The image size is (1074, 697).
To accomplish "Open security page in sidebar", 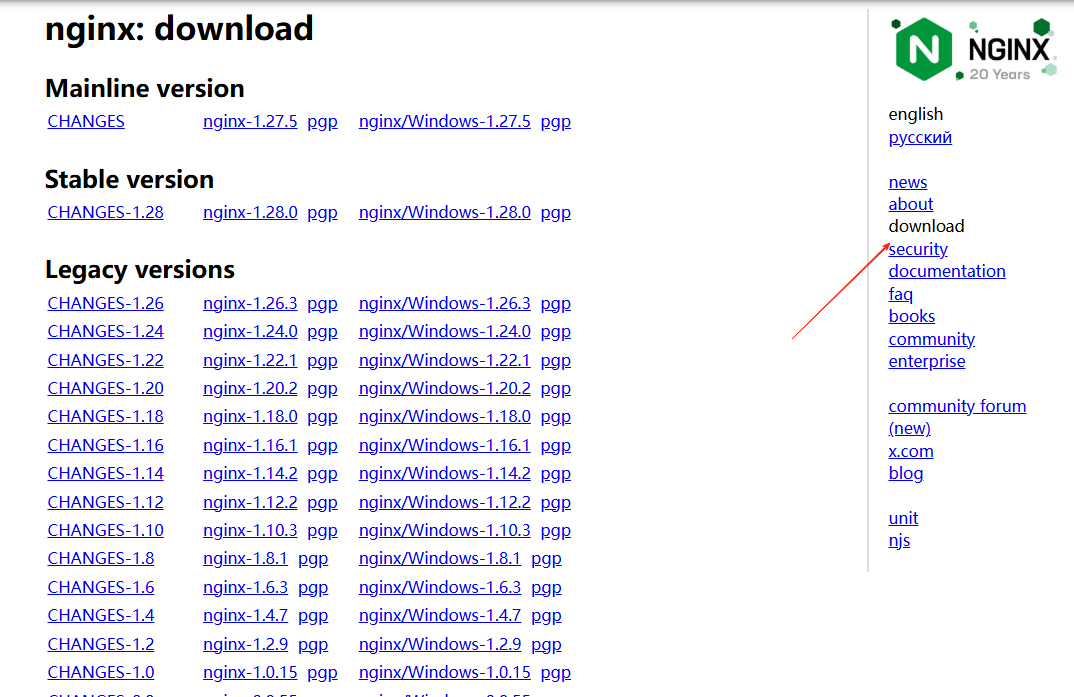I will pos(918,249).
